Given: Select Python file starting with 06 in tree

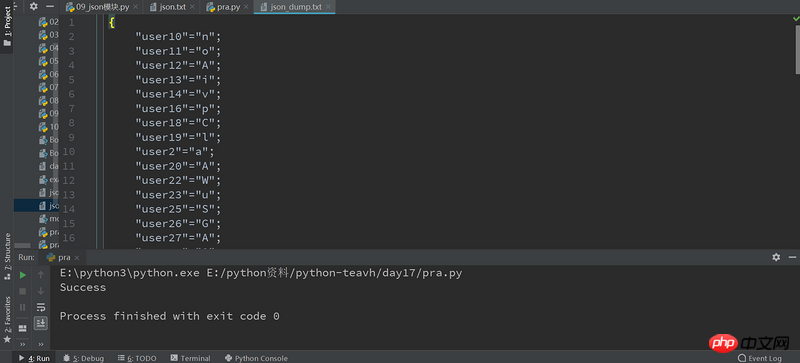Looking at the screenshot, I should click(49, 74).
